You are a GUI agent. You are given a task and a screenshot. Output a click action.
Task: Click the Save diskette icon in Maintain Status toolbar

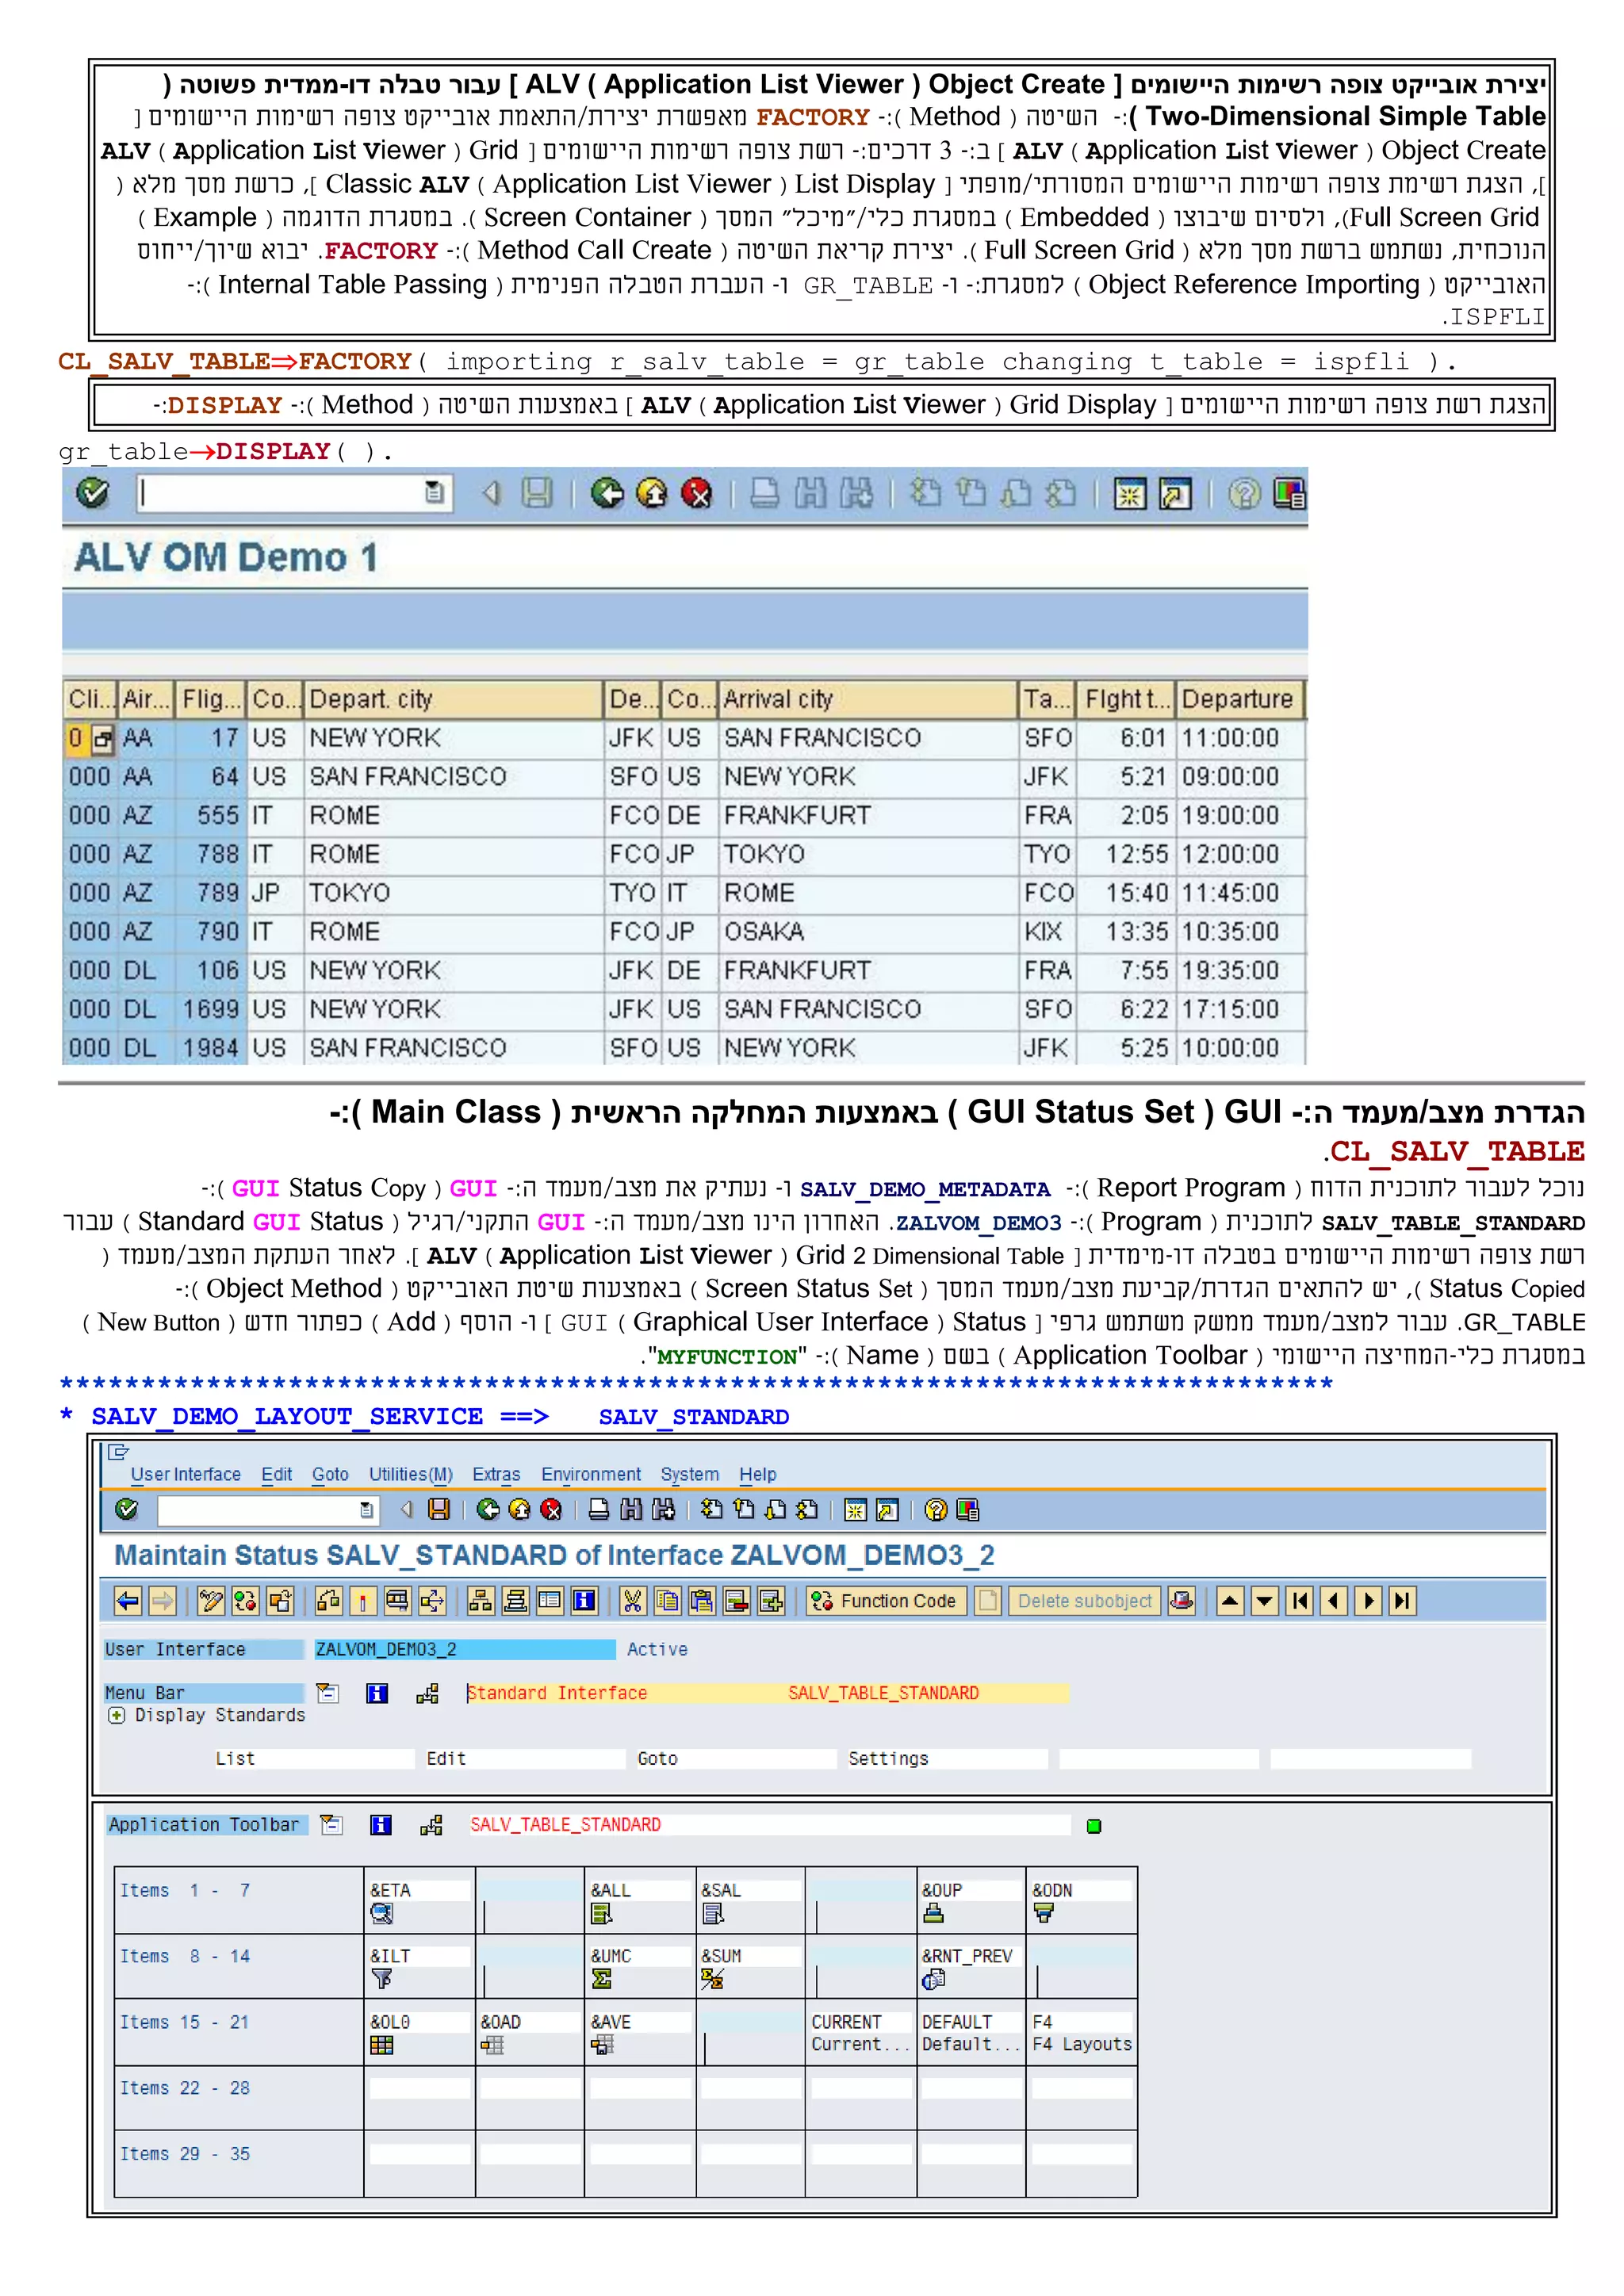[439, 1509]
